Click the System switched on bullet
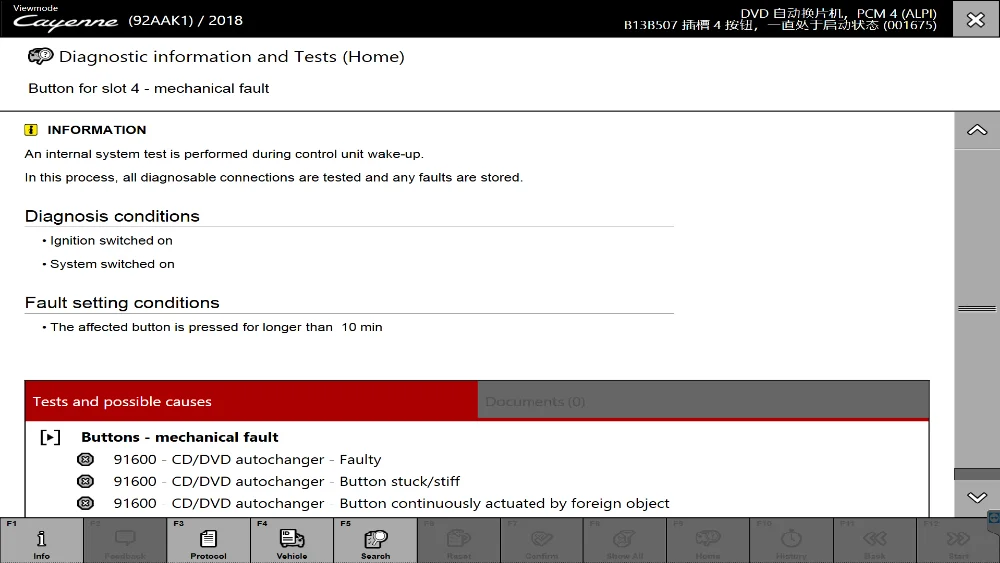 [x=112, y=264]
